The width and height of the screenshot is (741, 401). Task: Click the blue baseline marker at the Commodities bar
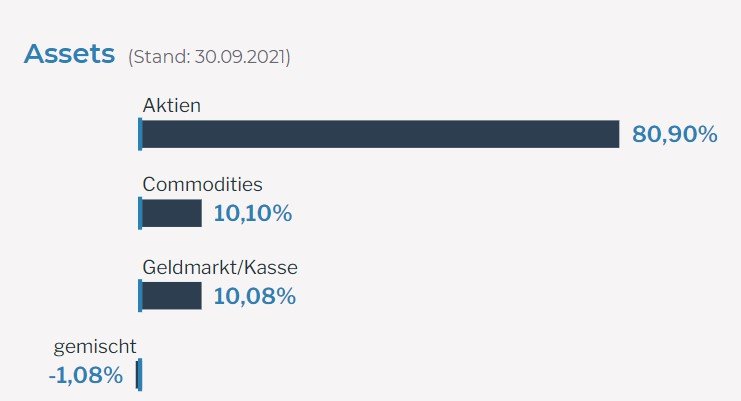[140, 213]
